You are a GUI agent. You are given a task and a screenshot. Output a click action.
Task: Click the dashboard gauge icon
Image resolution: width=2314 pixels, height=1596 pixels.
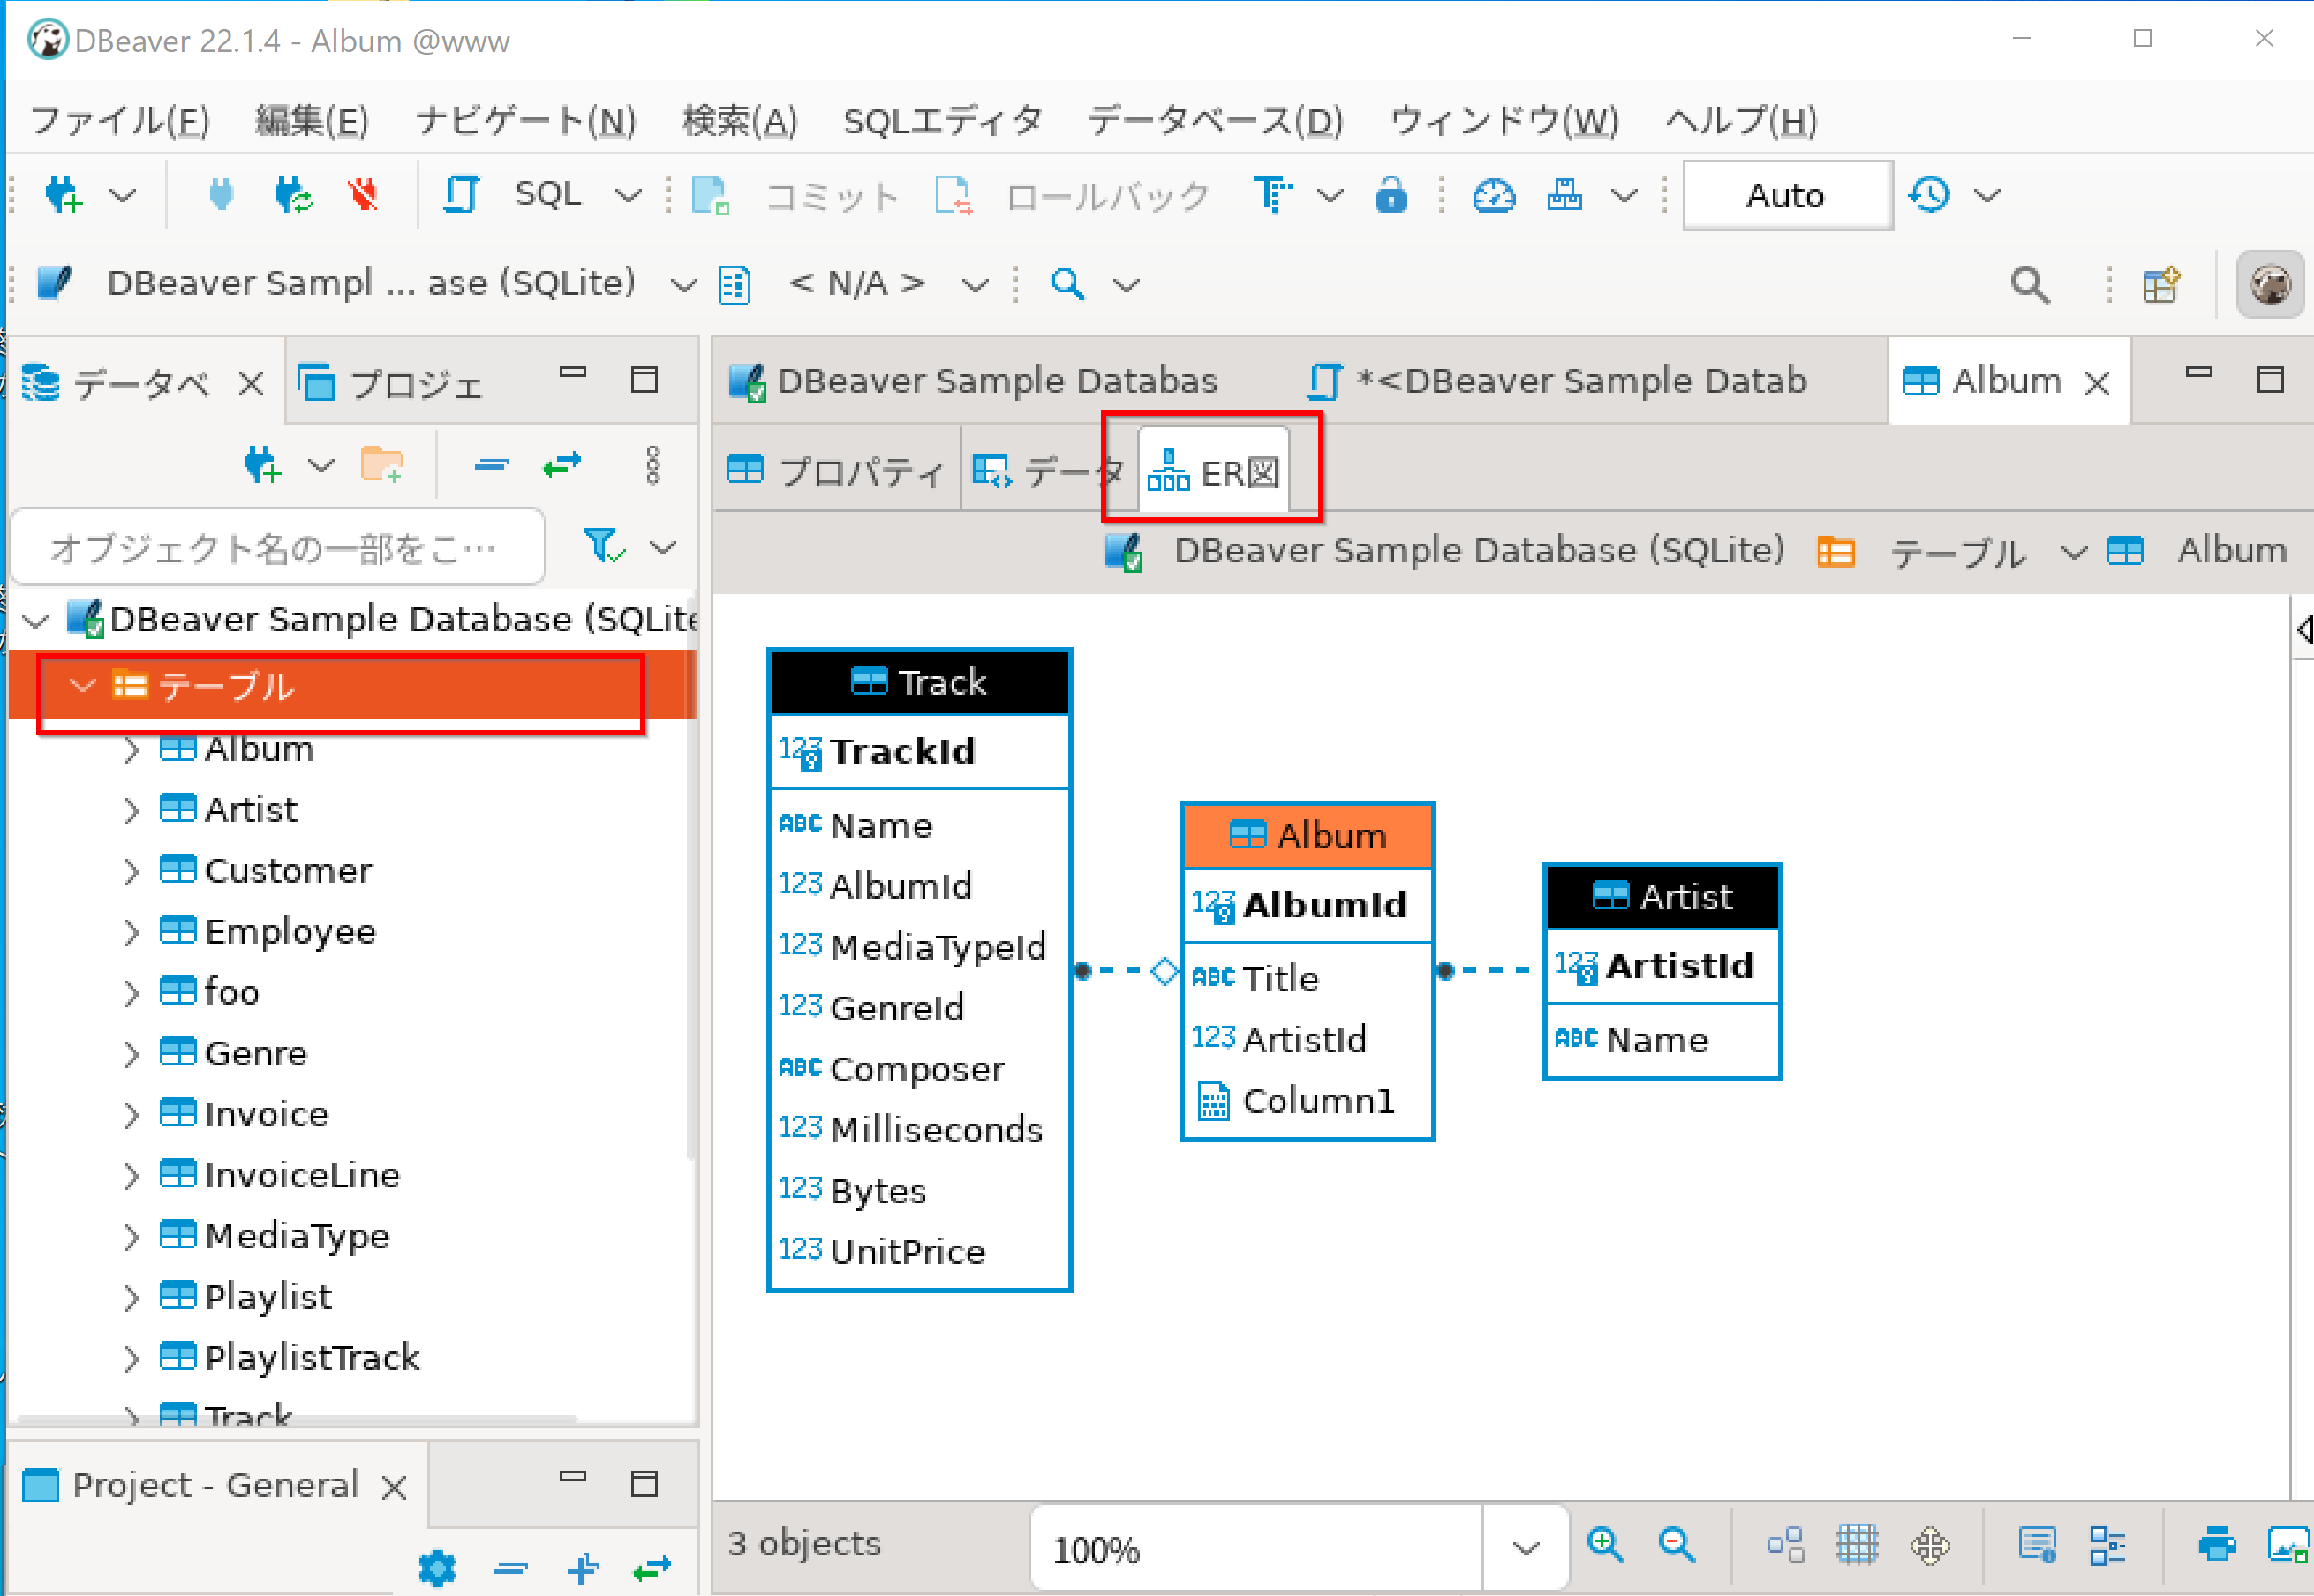point(1493,195)
